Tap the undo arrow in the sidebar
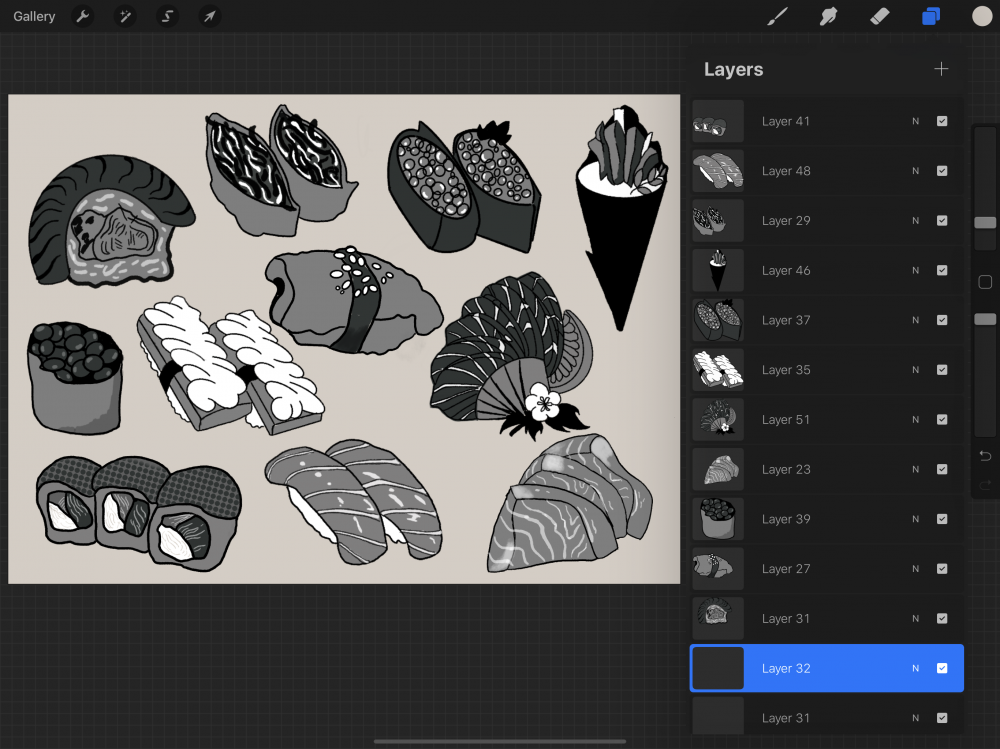The image size is (1000, 749). point(985,456)
